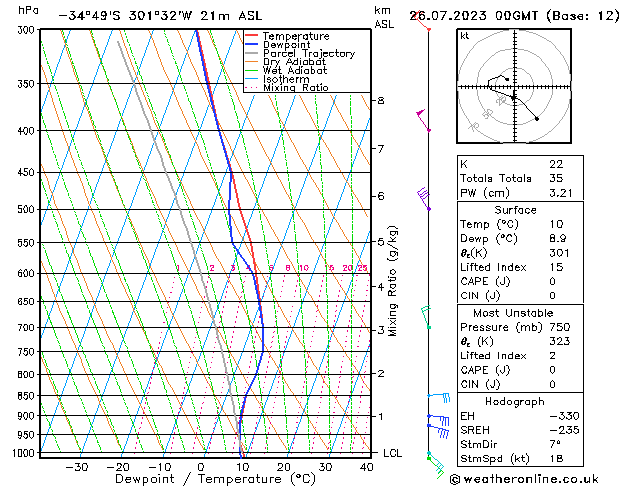Click the LCL marker label
The width and height of the screenshot is (629, 486).
pos(392,453)
